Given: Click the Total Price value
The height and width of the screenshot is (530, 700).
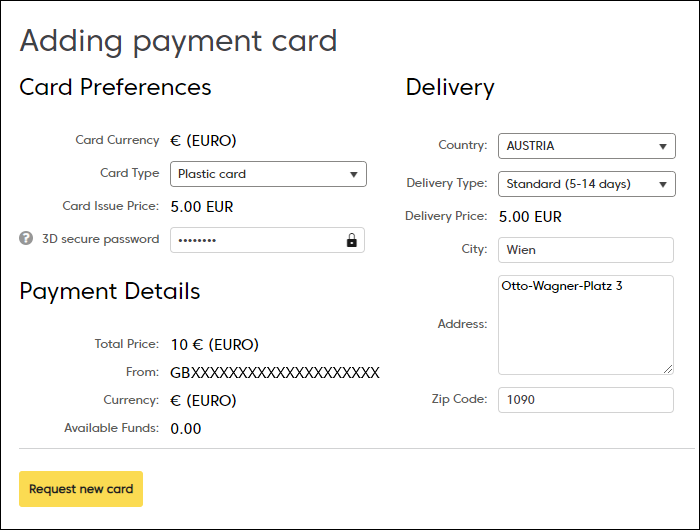Looking at the screenshot, I should [x=215, y=345].
